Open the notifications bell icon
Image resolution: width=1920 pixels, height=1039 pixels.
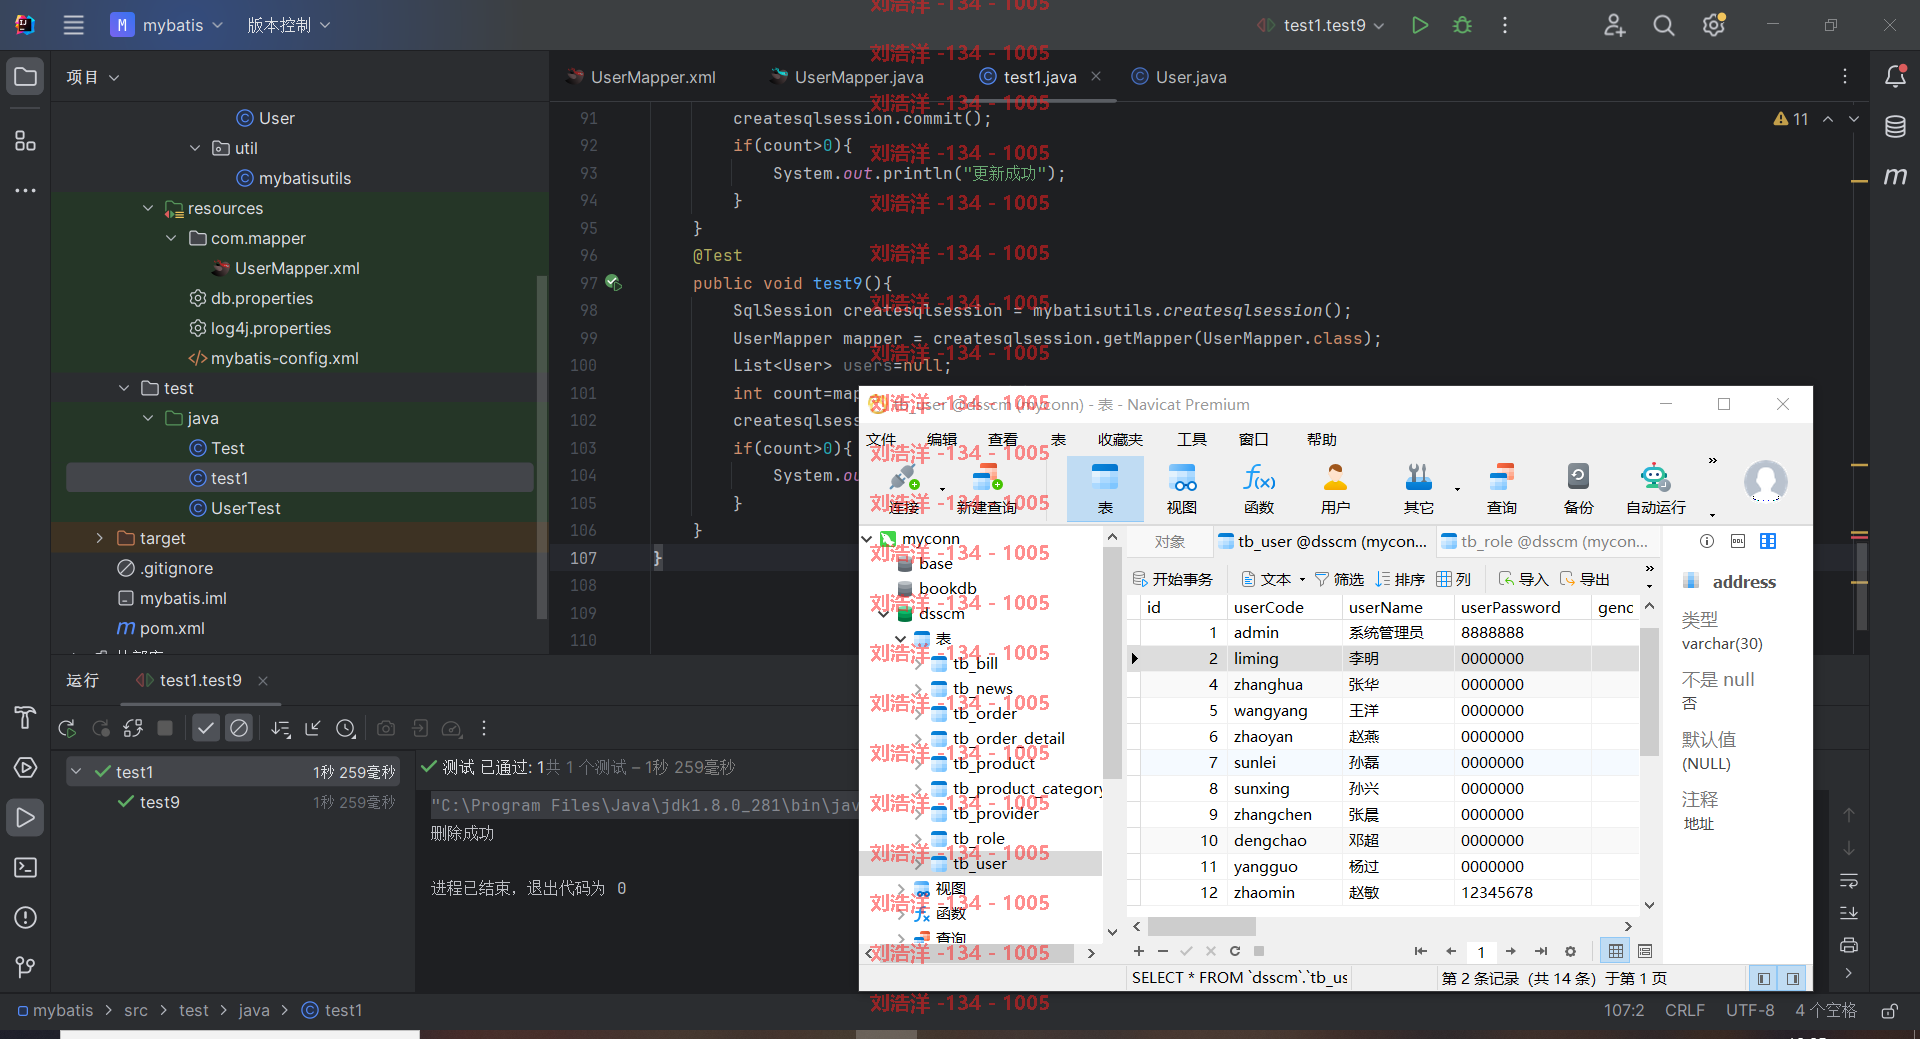click(x=1895, y=76)
